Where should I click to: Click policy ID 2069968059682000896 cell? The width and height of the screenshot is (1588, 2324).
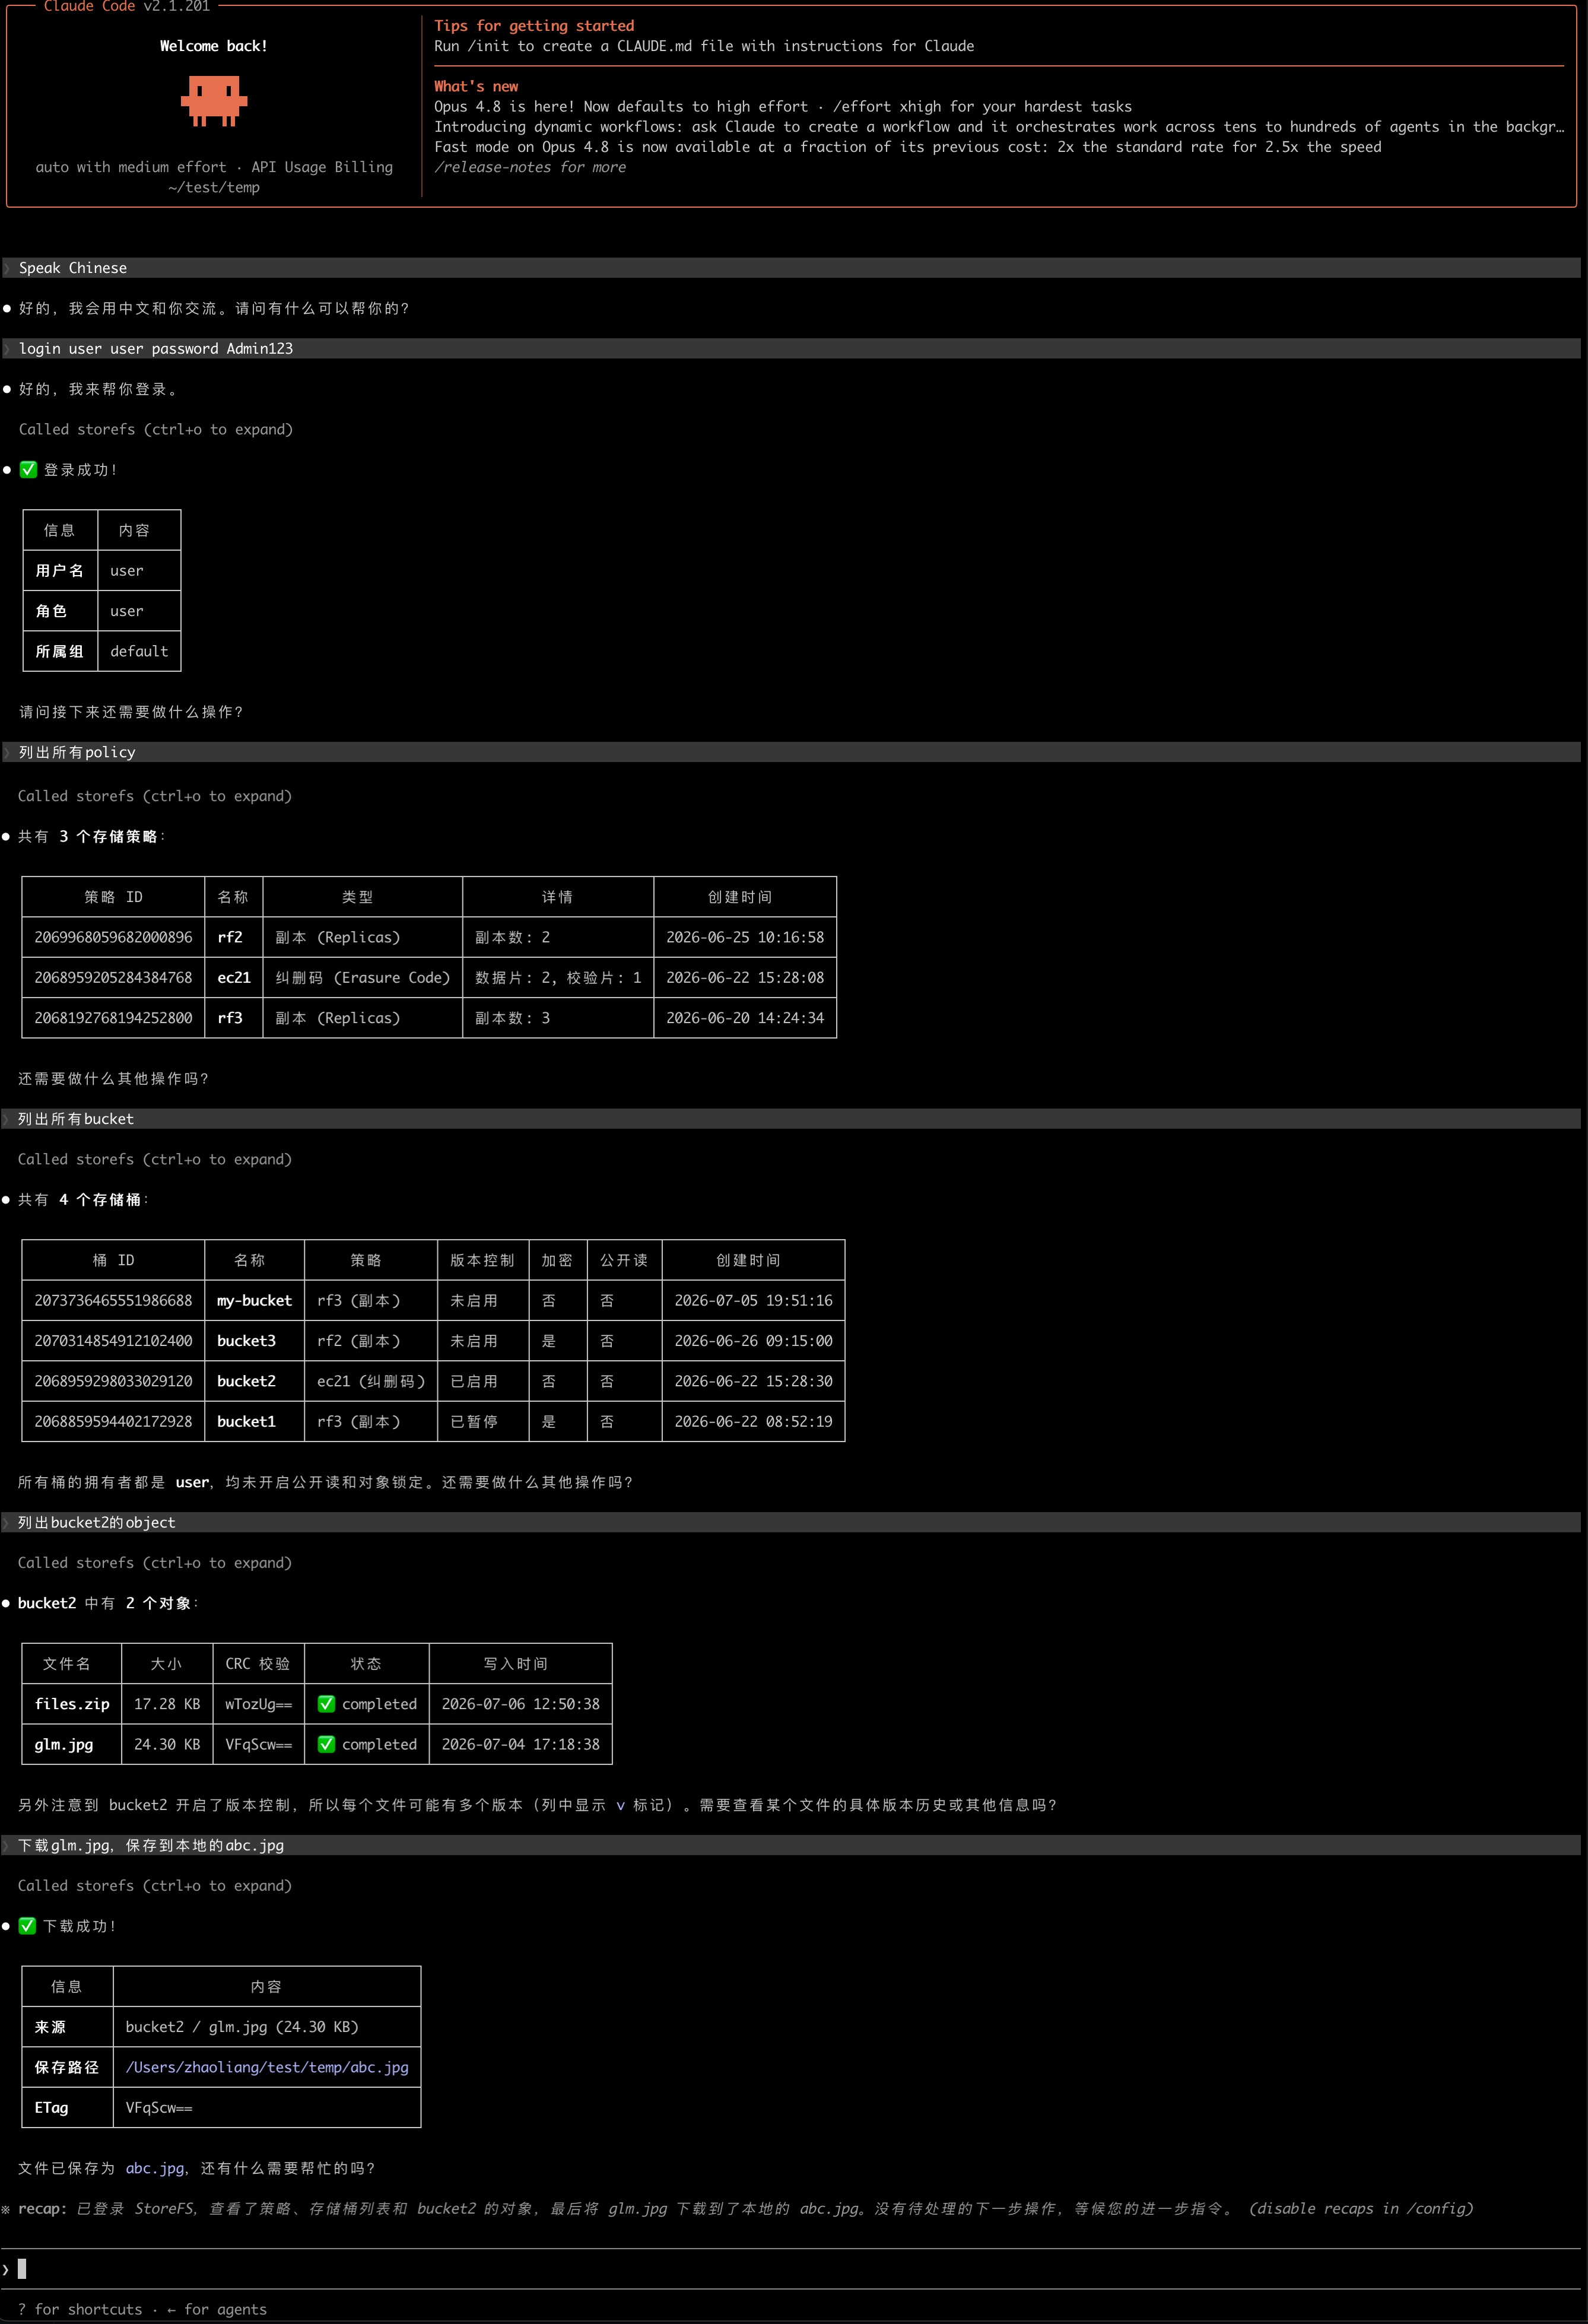113,937
